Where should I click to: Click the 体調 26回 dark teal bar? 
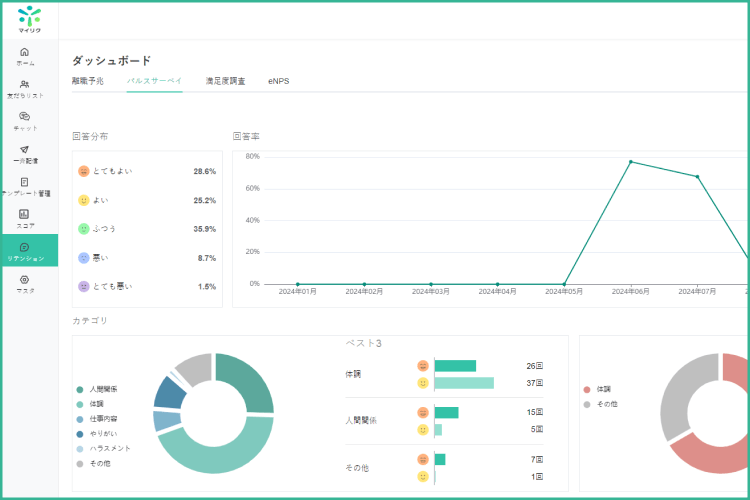tap(455, 366)
